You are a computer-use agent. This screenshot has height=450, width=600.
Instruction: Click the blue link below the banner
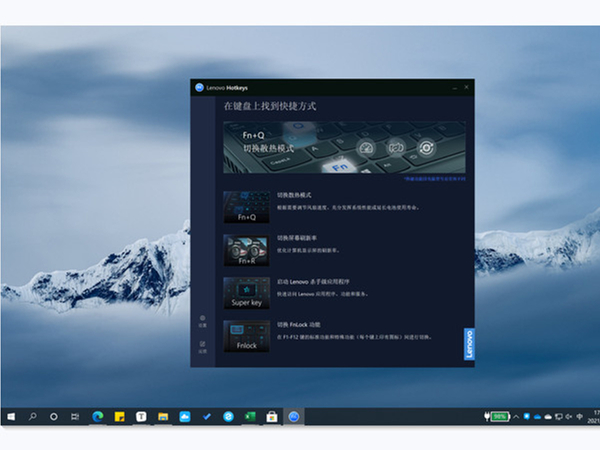(433, 178)
